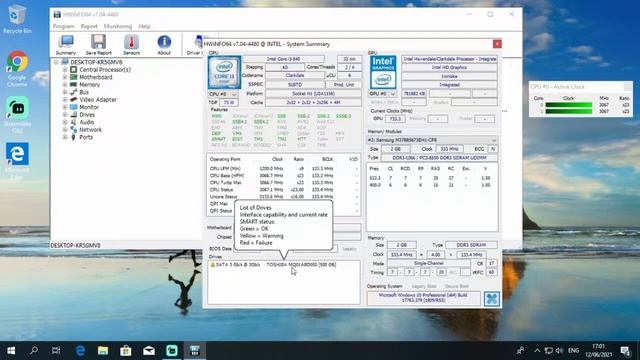The image size is (640, 360).
Task: Open Task View on taskbar
Action: click(x=56, y=351)
